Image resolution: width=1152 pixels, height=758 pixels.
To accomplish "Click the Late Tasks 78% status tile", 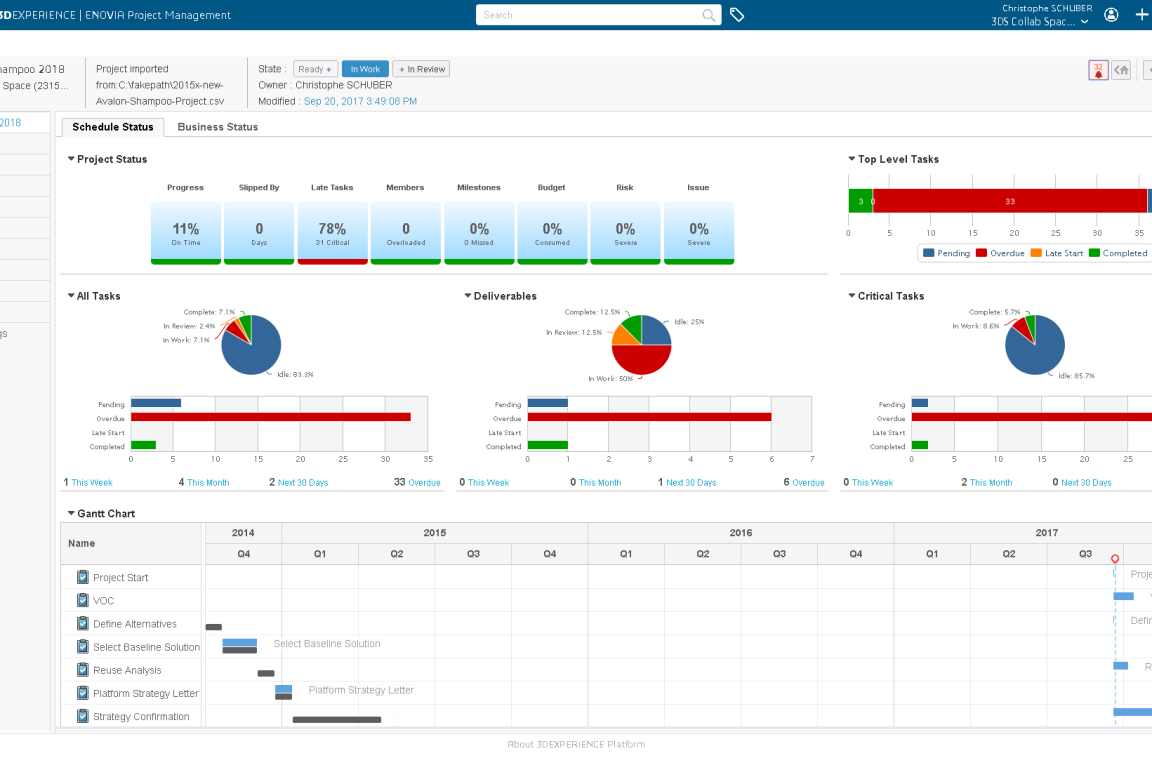I will (332, 233).
